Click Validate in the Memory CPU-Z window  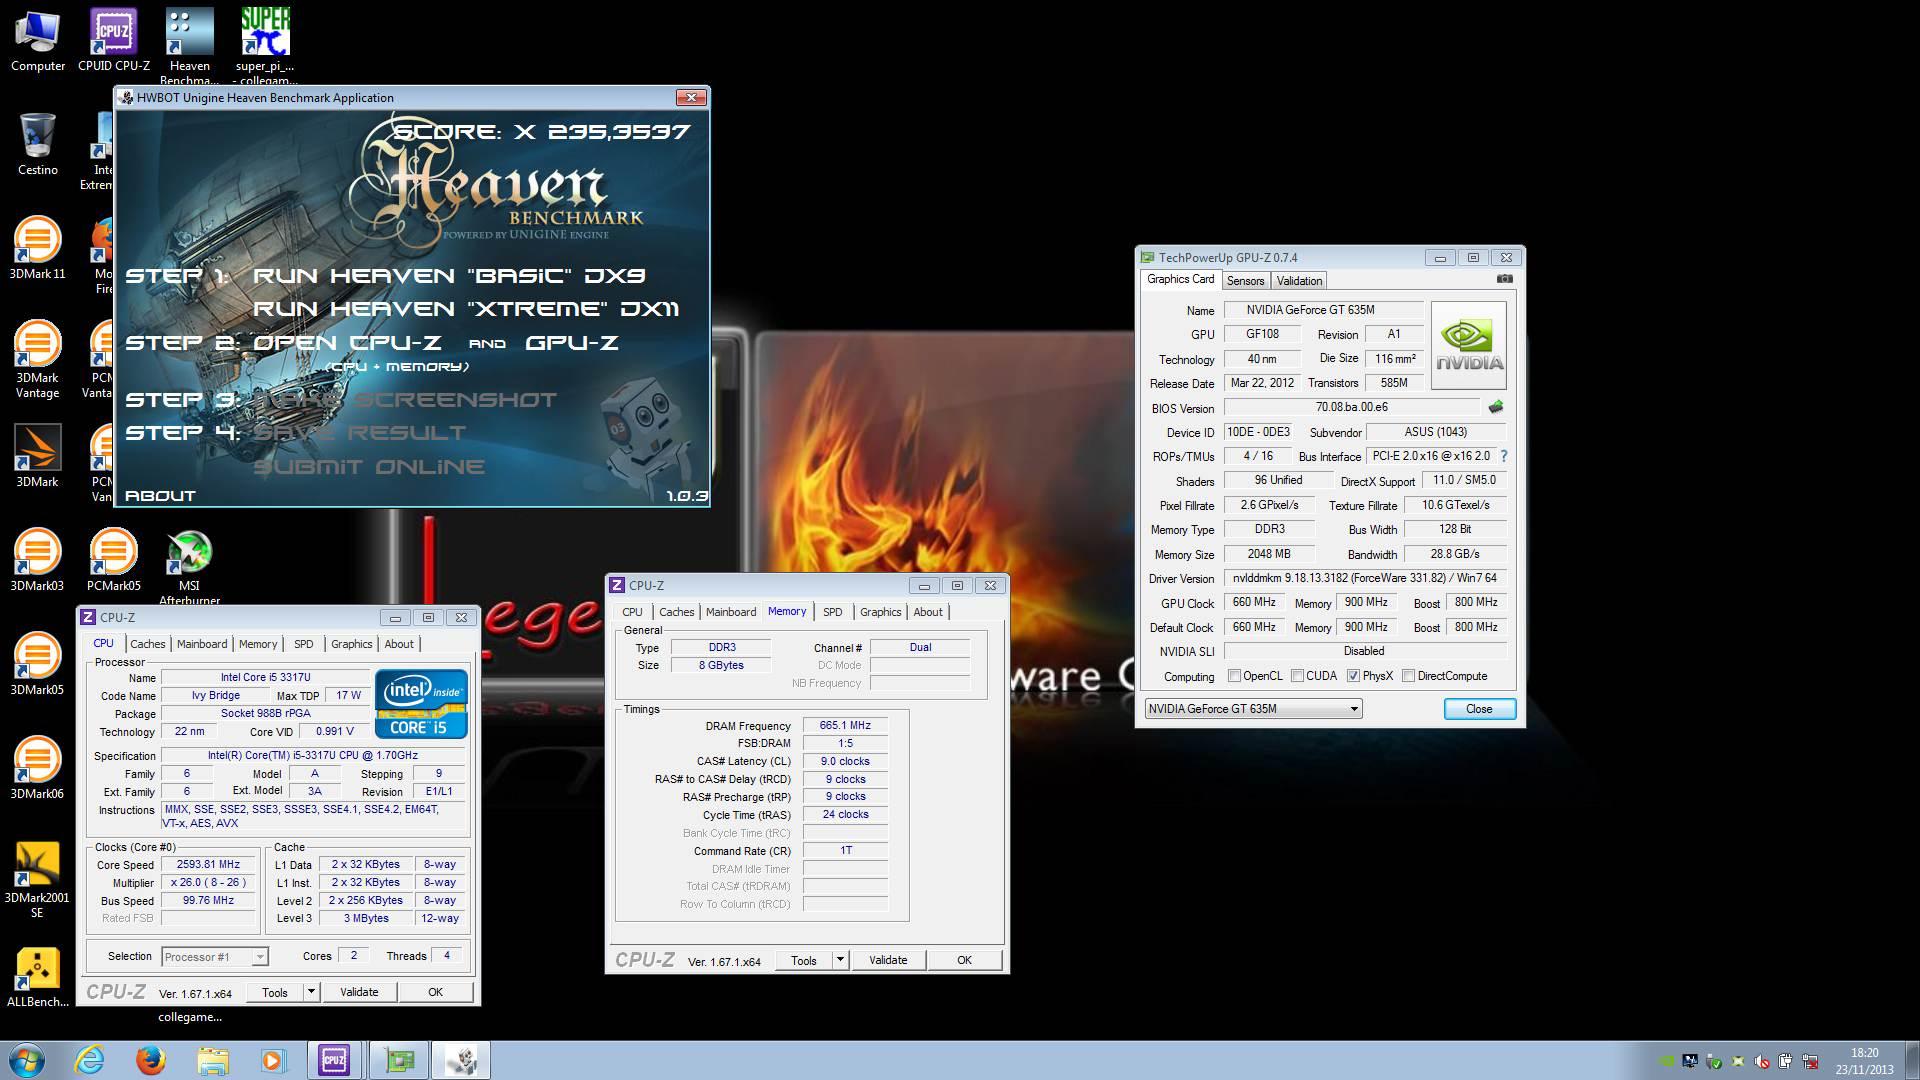[888, 960]
